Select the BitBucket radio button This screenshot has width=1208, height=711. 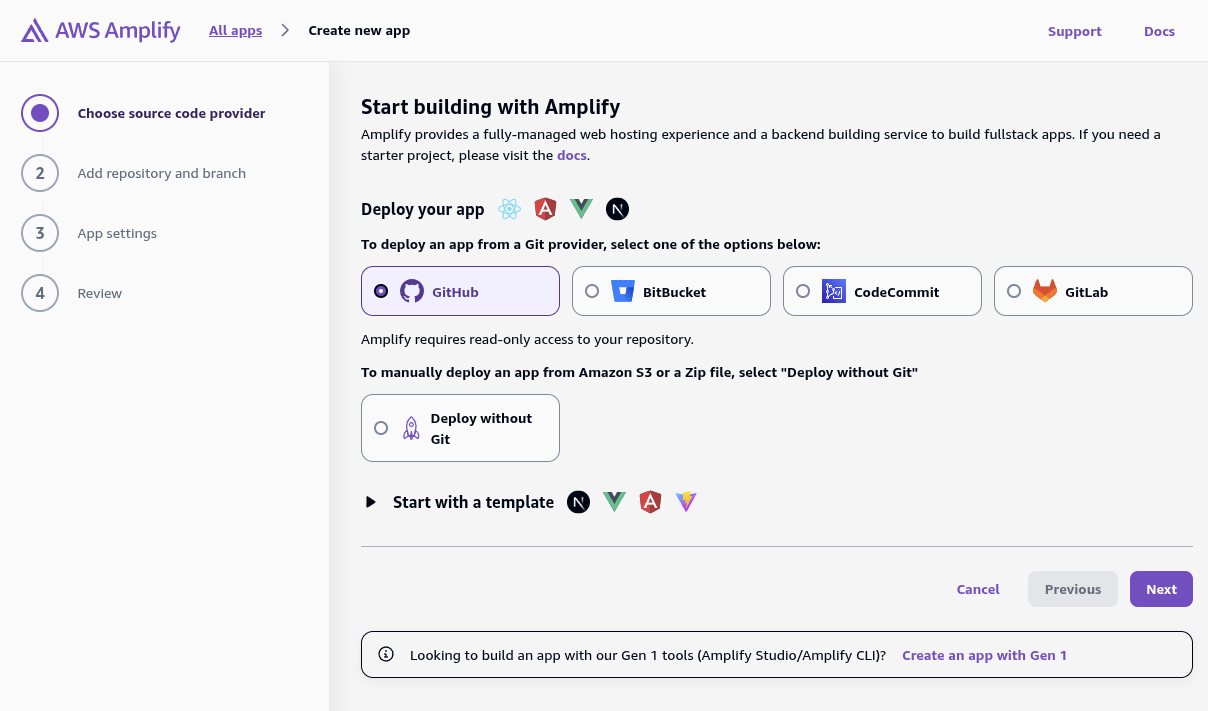592,291
